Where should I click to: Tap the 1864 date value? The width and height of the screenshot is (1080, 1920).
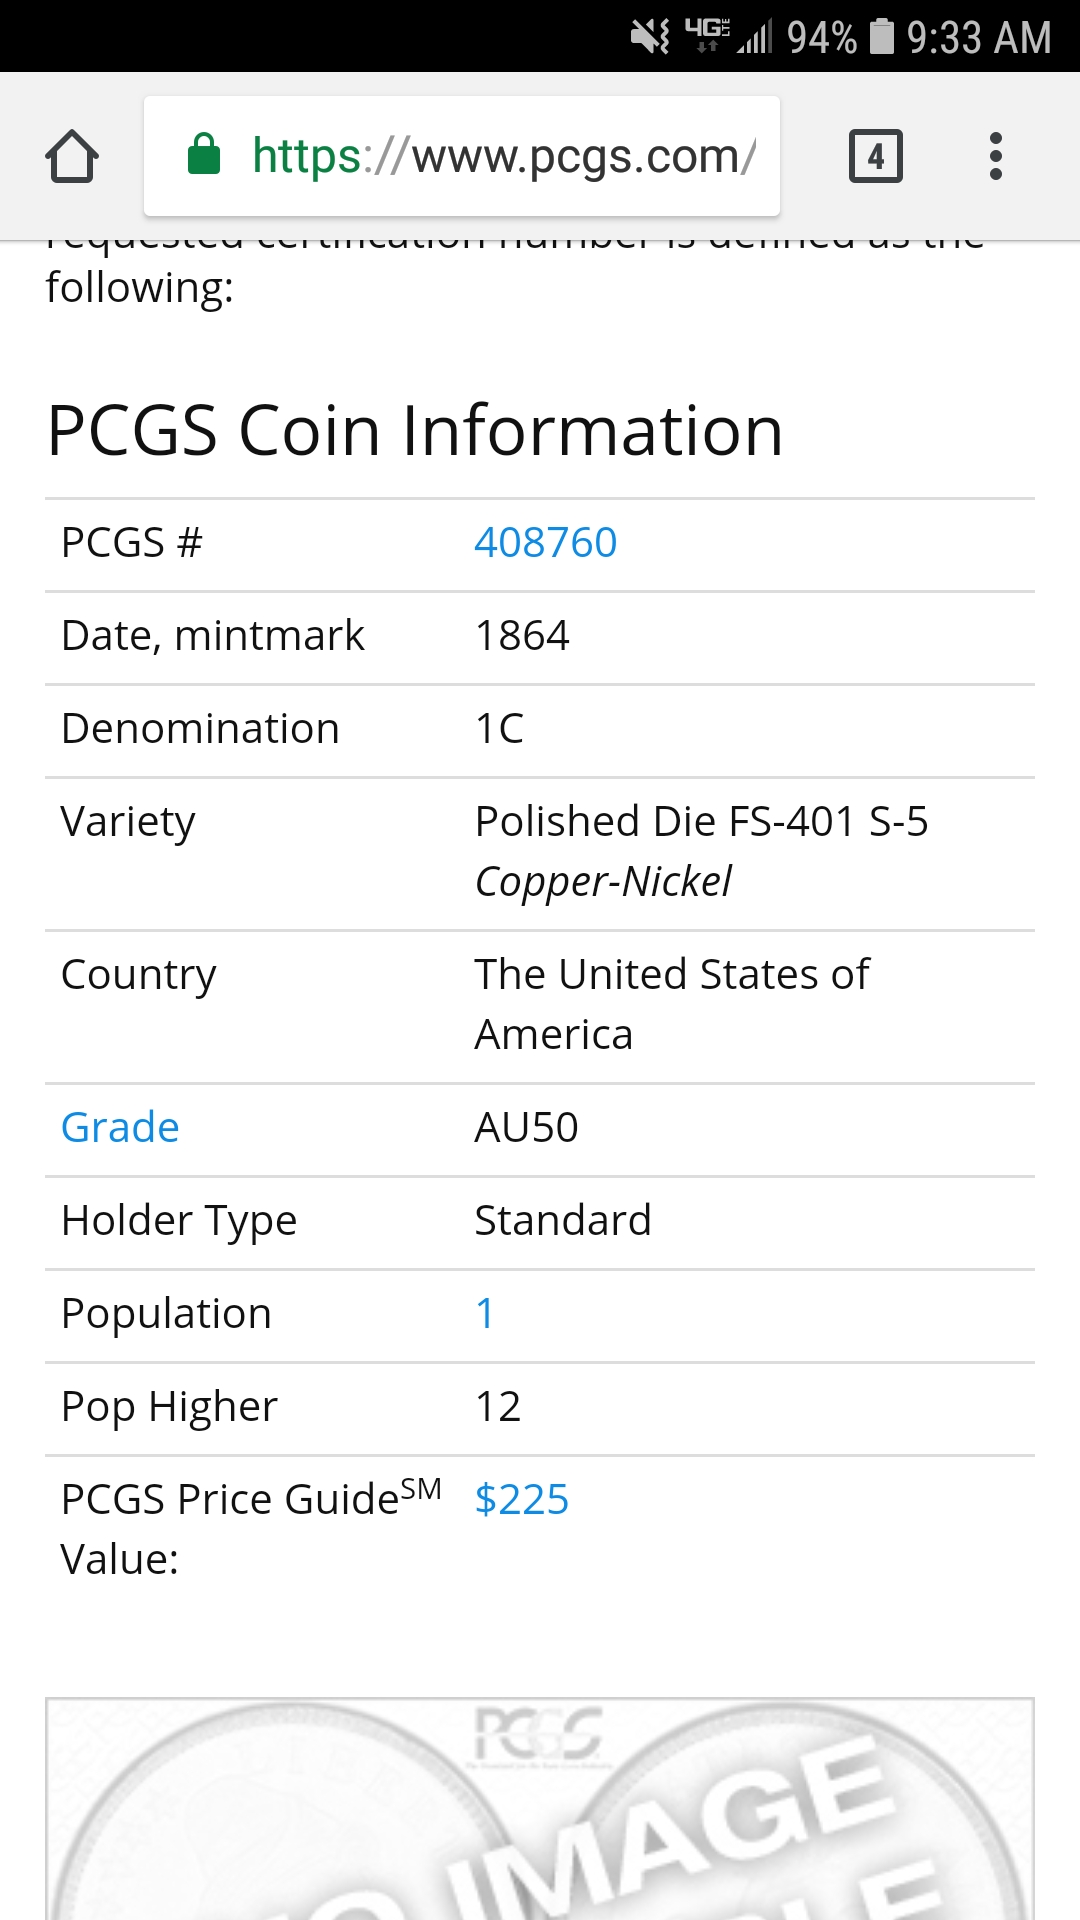pos(522,636)
